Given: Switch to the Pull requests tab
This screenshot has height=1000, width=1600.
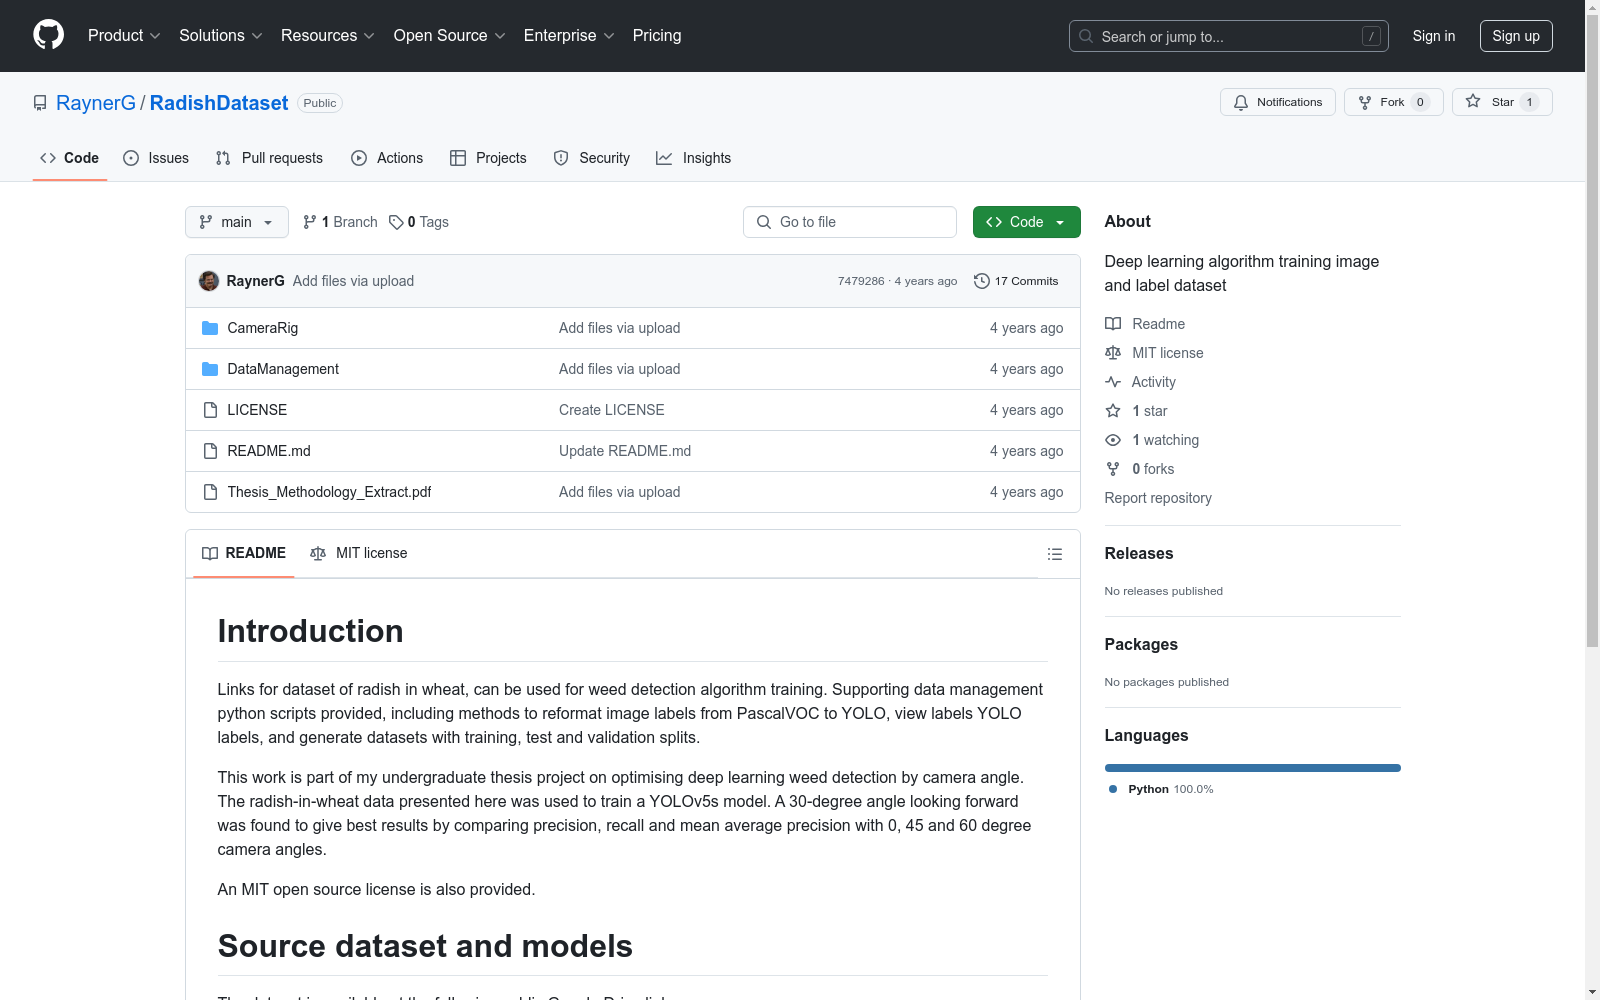Looking at the screenshot, I should (x=269, y=158).
